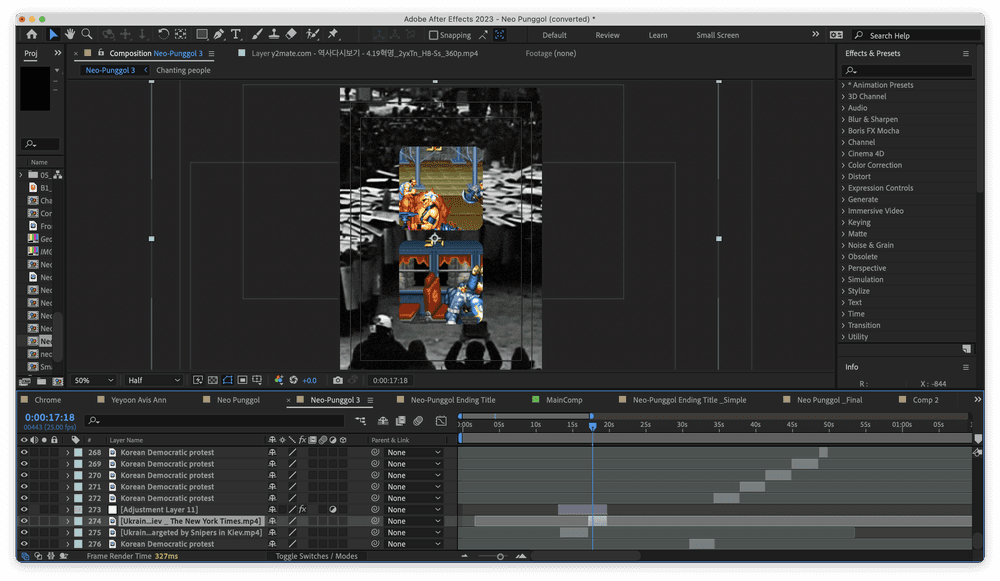
Task: Click the Search Help field
Action: coord(916,36)
